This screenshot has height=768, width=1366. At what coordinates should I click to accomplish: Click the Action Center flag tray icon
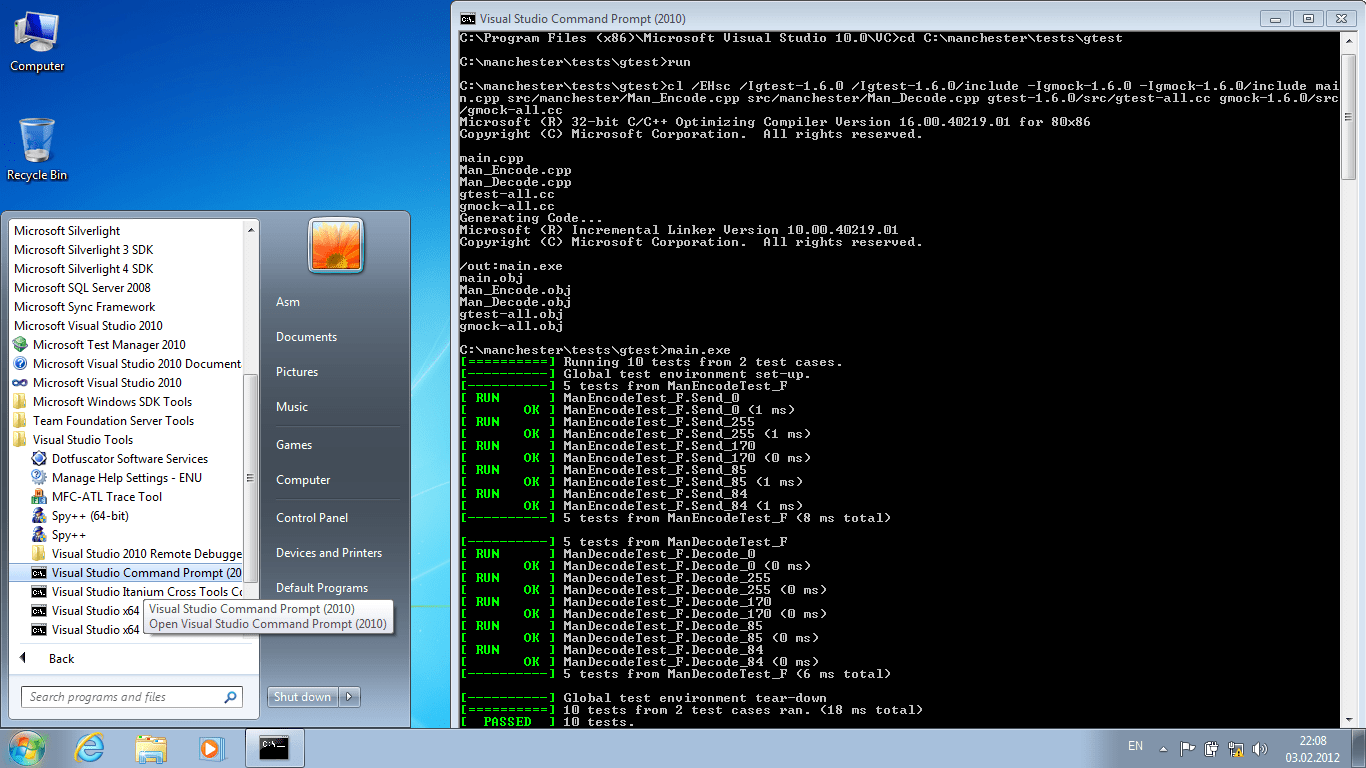(1188, 748)
